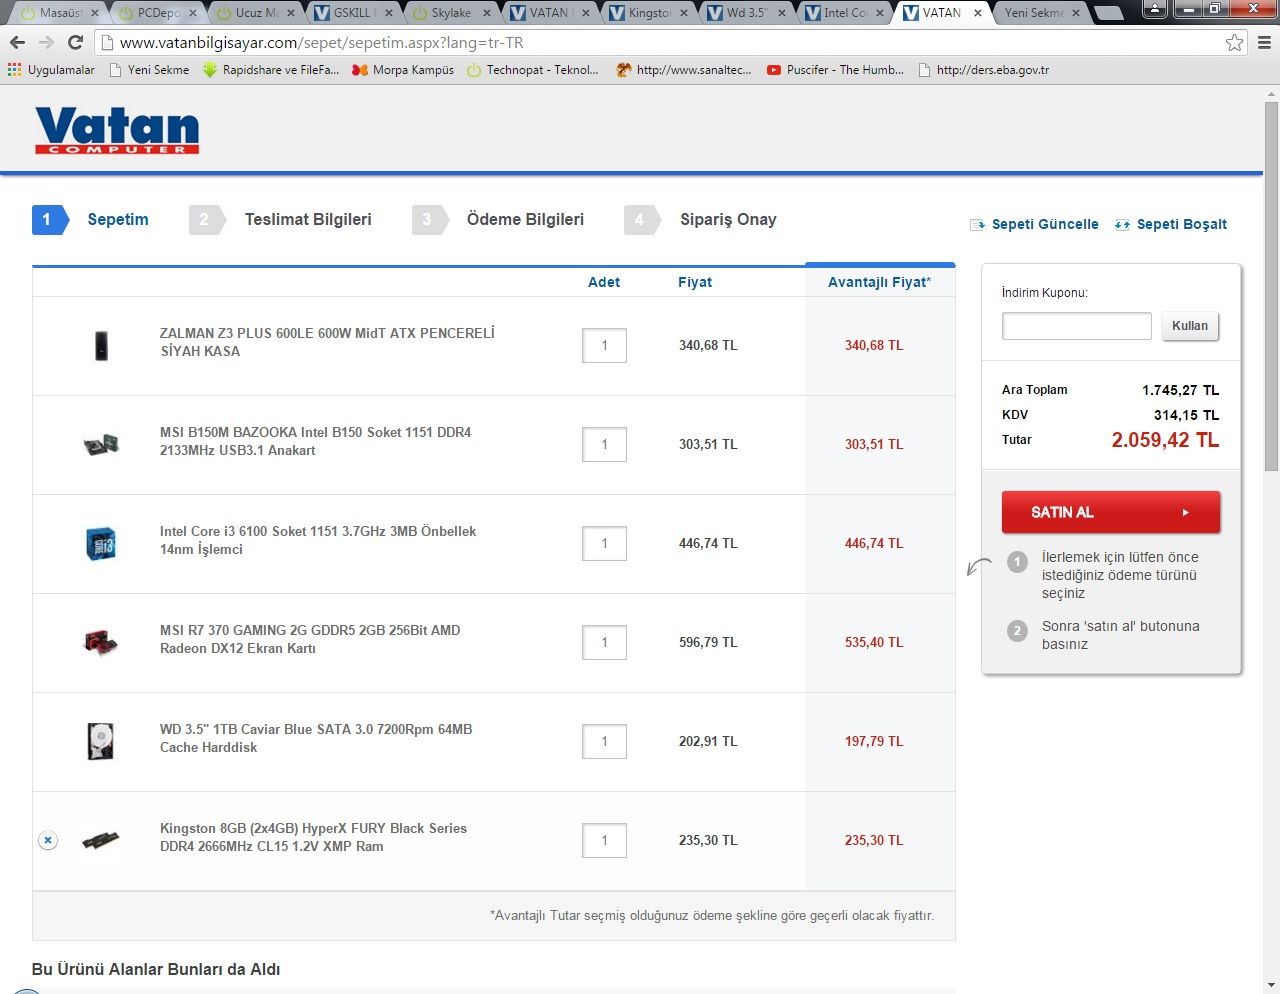Click the quantity field for MSI B150M BAZOOKA
1280x994 pixels.
tap(604, 444)
